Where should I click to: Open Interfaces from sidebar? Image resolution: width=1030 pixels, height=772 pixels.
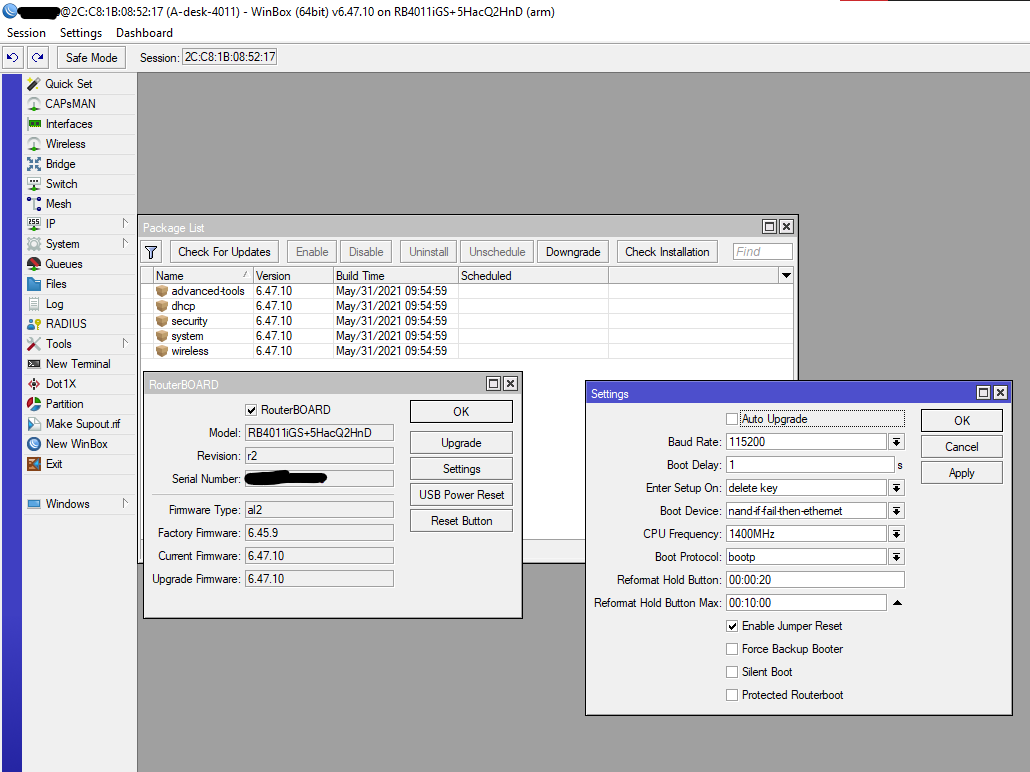[x=79, y=124]
